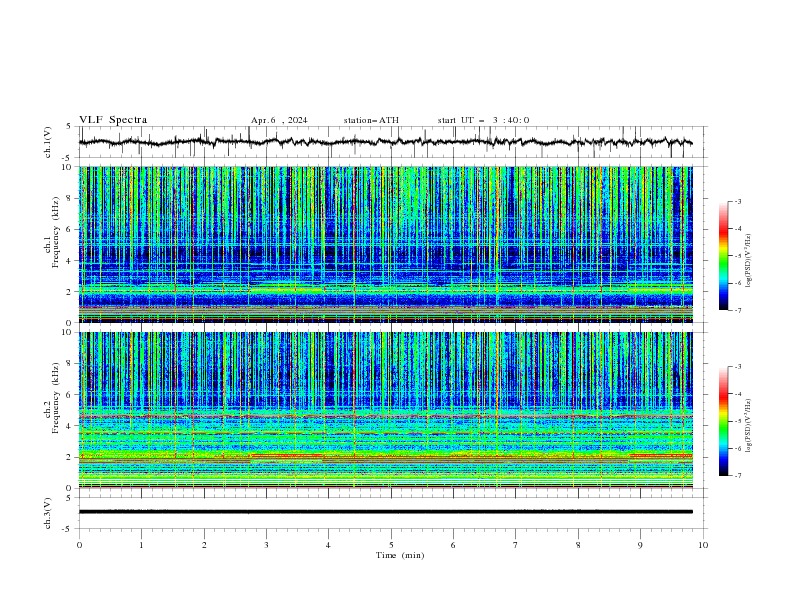The width and height of the screenshot is (792, 612).
Task: Click the "5" minute Time axis label
Action: [x=391, y=545]
